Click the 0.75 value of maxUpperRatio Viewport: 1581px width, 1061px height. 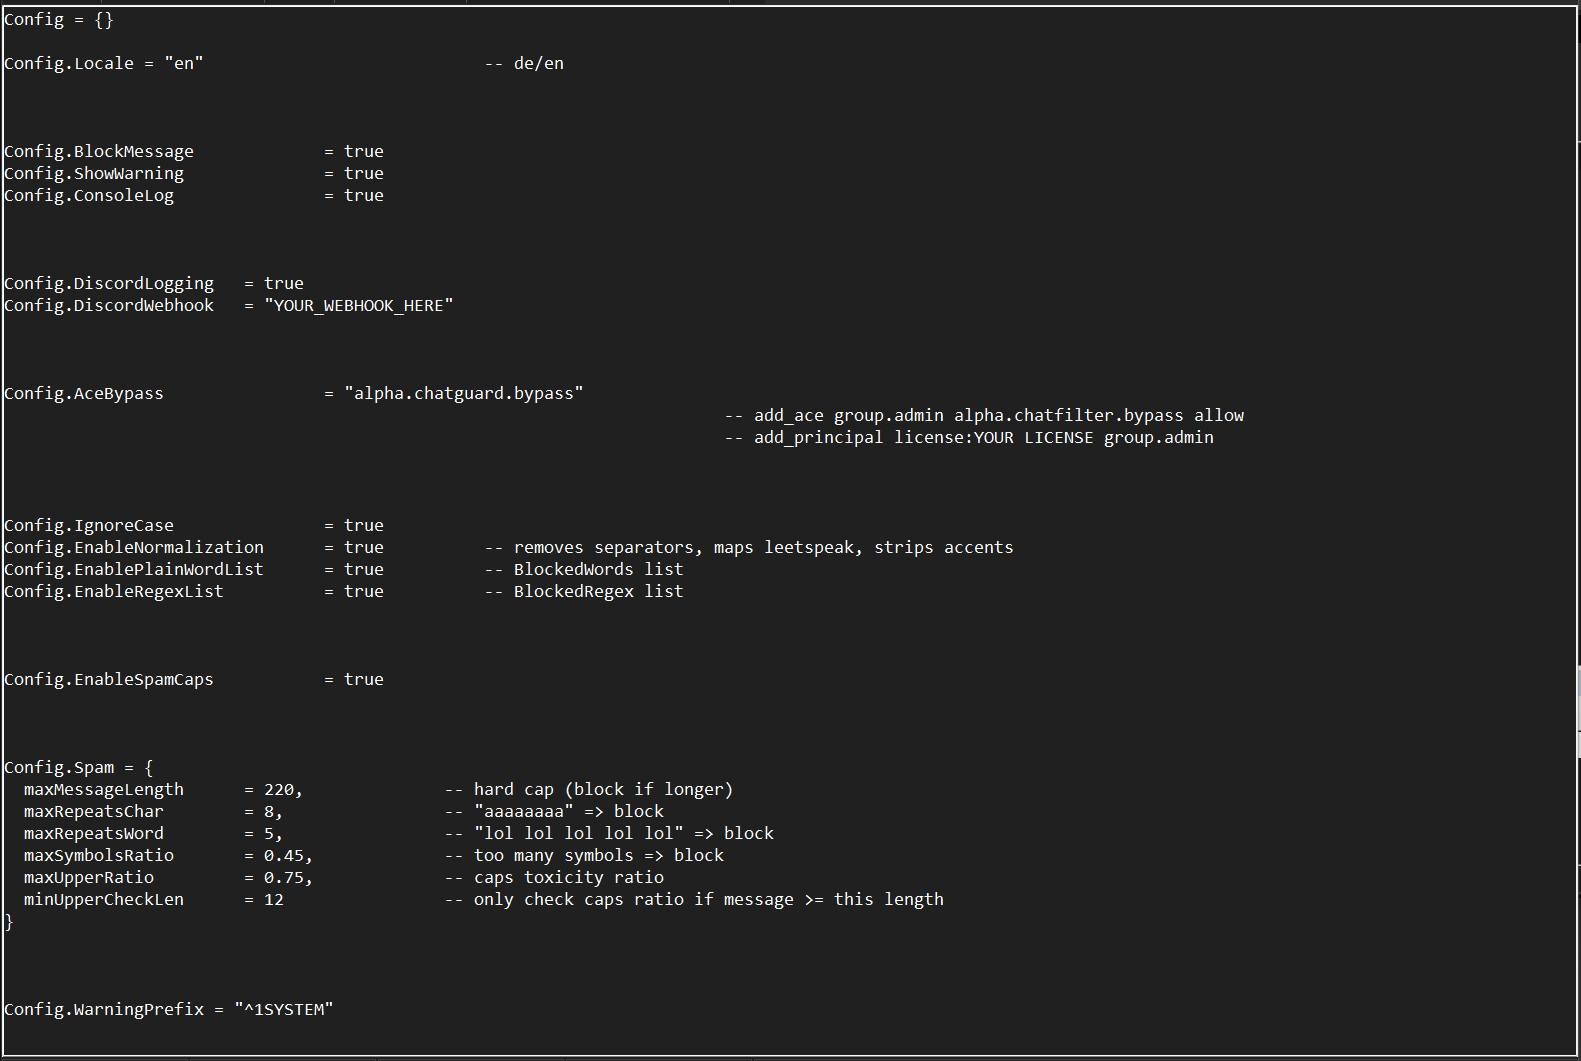coord(284,877)
